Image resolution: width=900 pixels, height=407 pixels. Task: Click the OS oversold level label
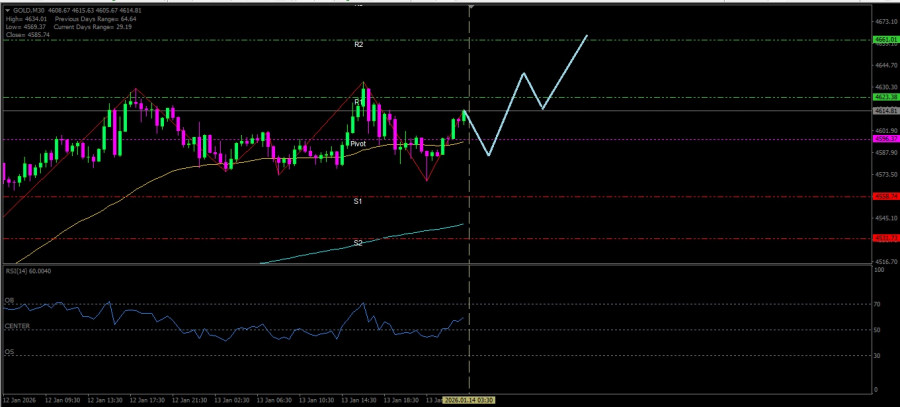(10, 351)
